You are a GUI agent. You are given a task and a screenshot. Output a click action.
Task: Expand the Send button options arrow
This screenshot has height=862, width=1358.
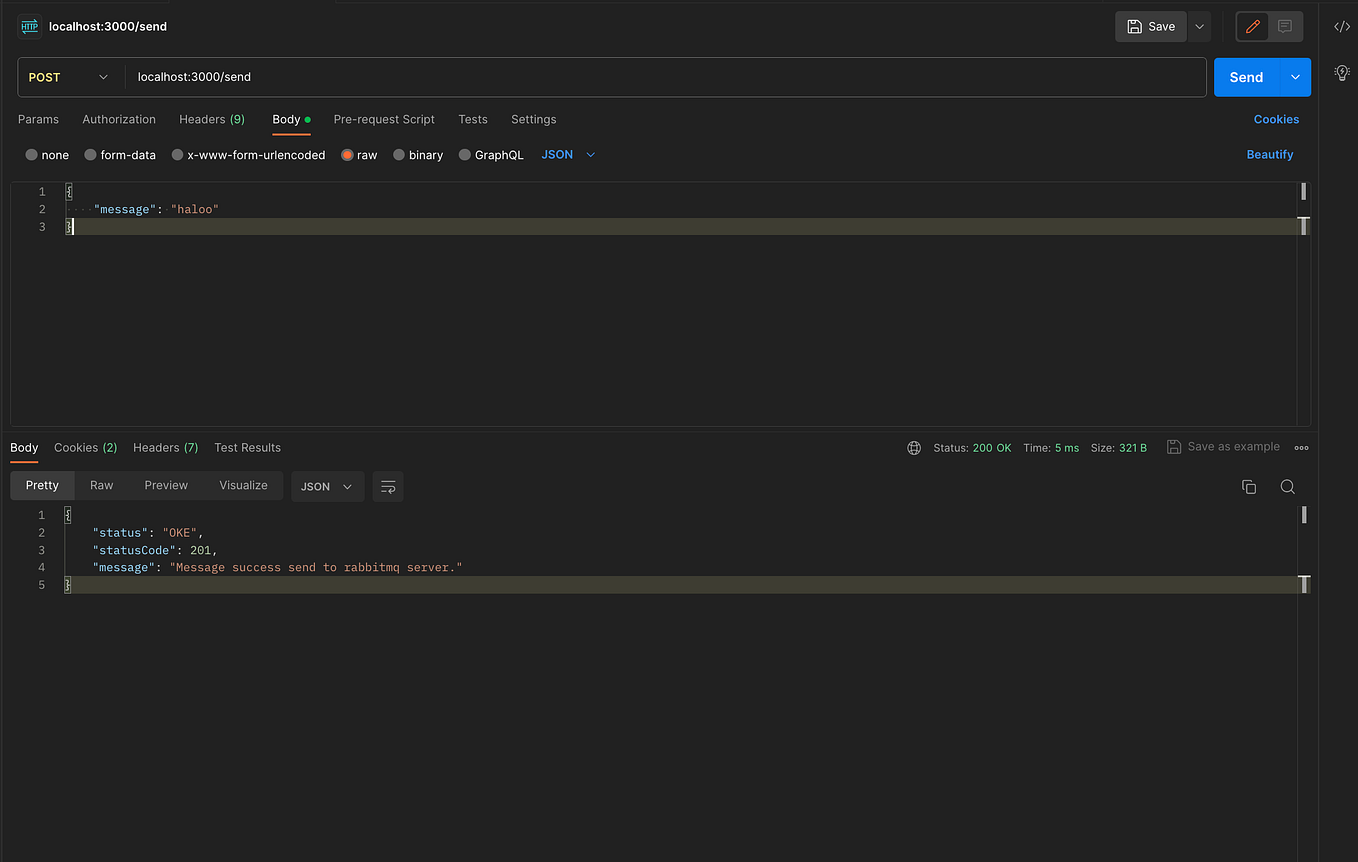pyautogui.click(x=1295, y=76)
